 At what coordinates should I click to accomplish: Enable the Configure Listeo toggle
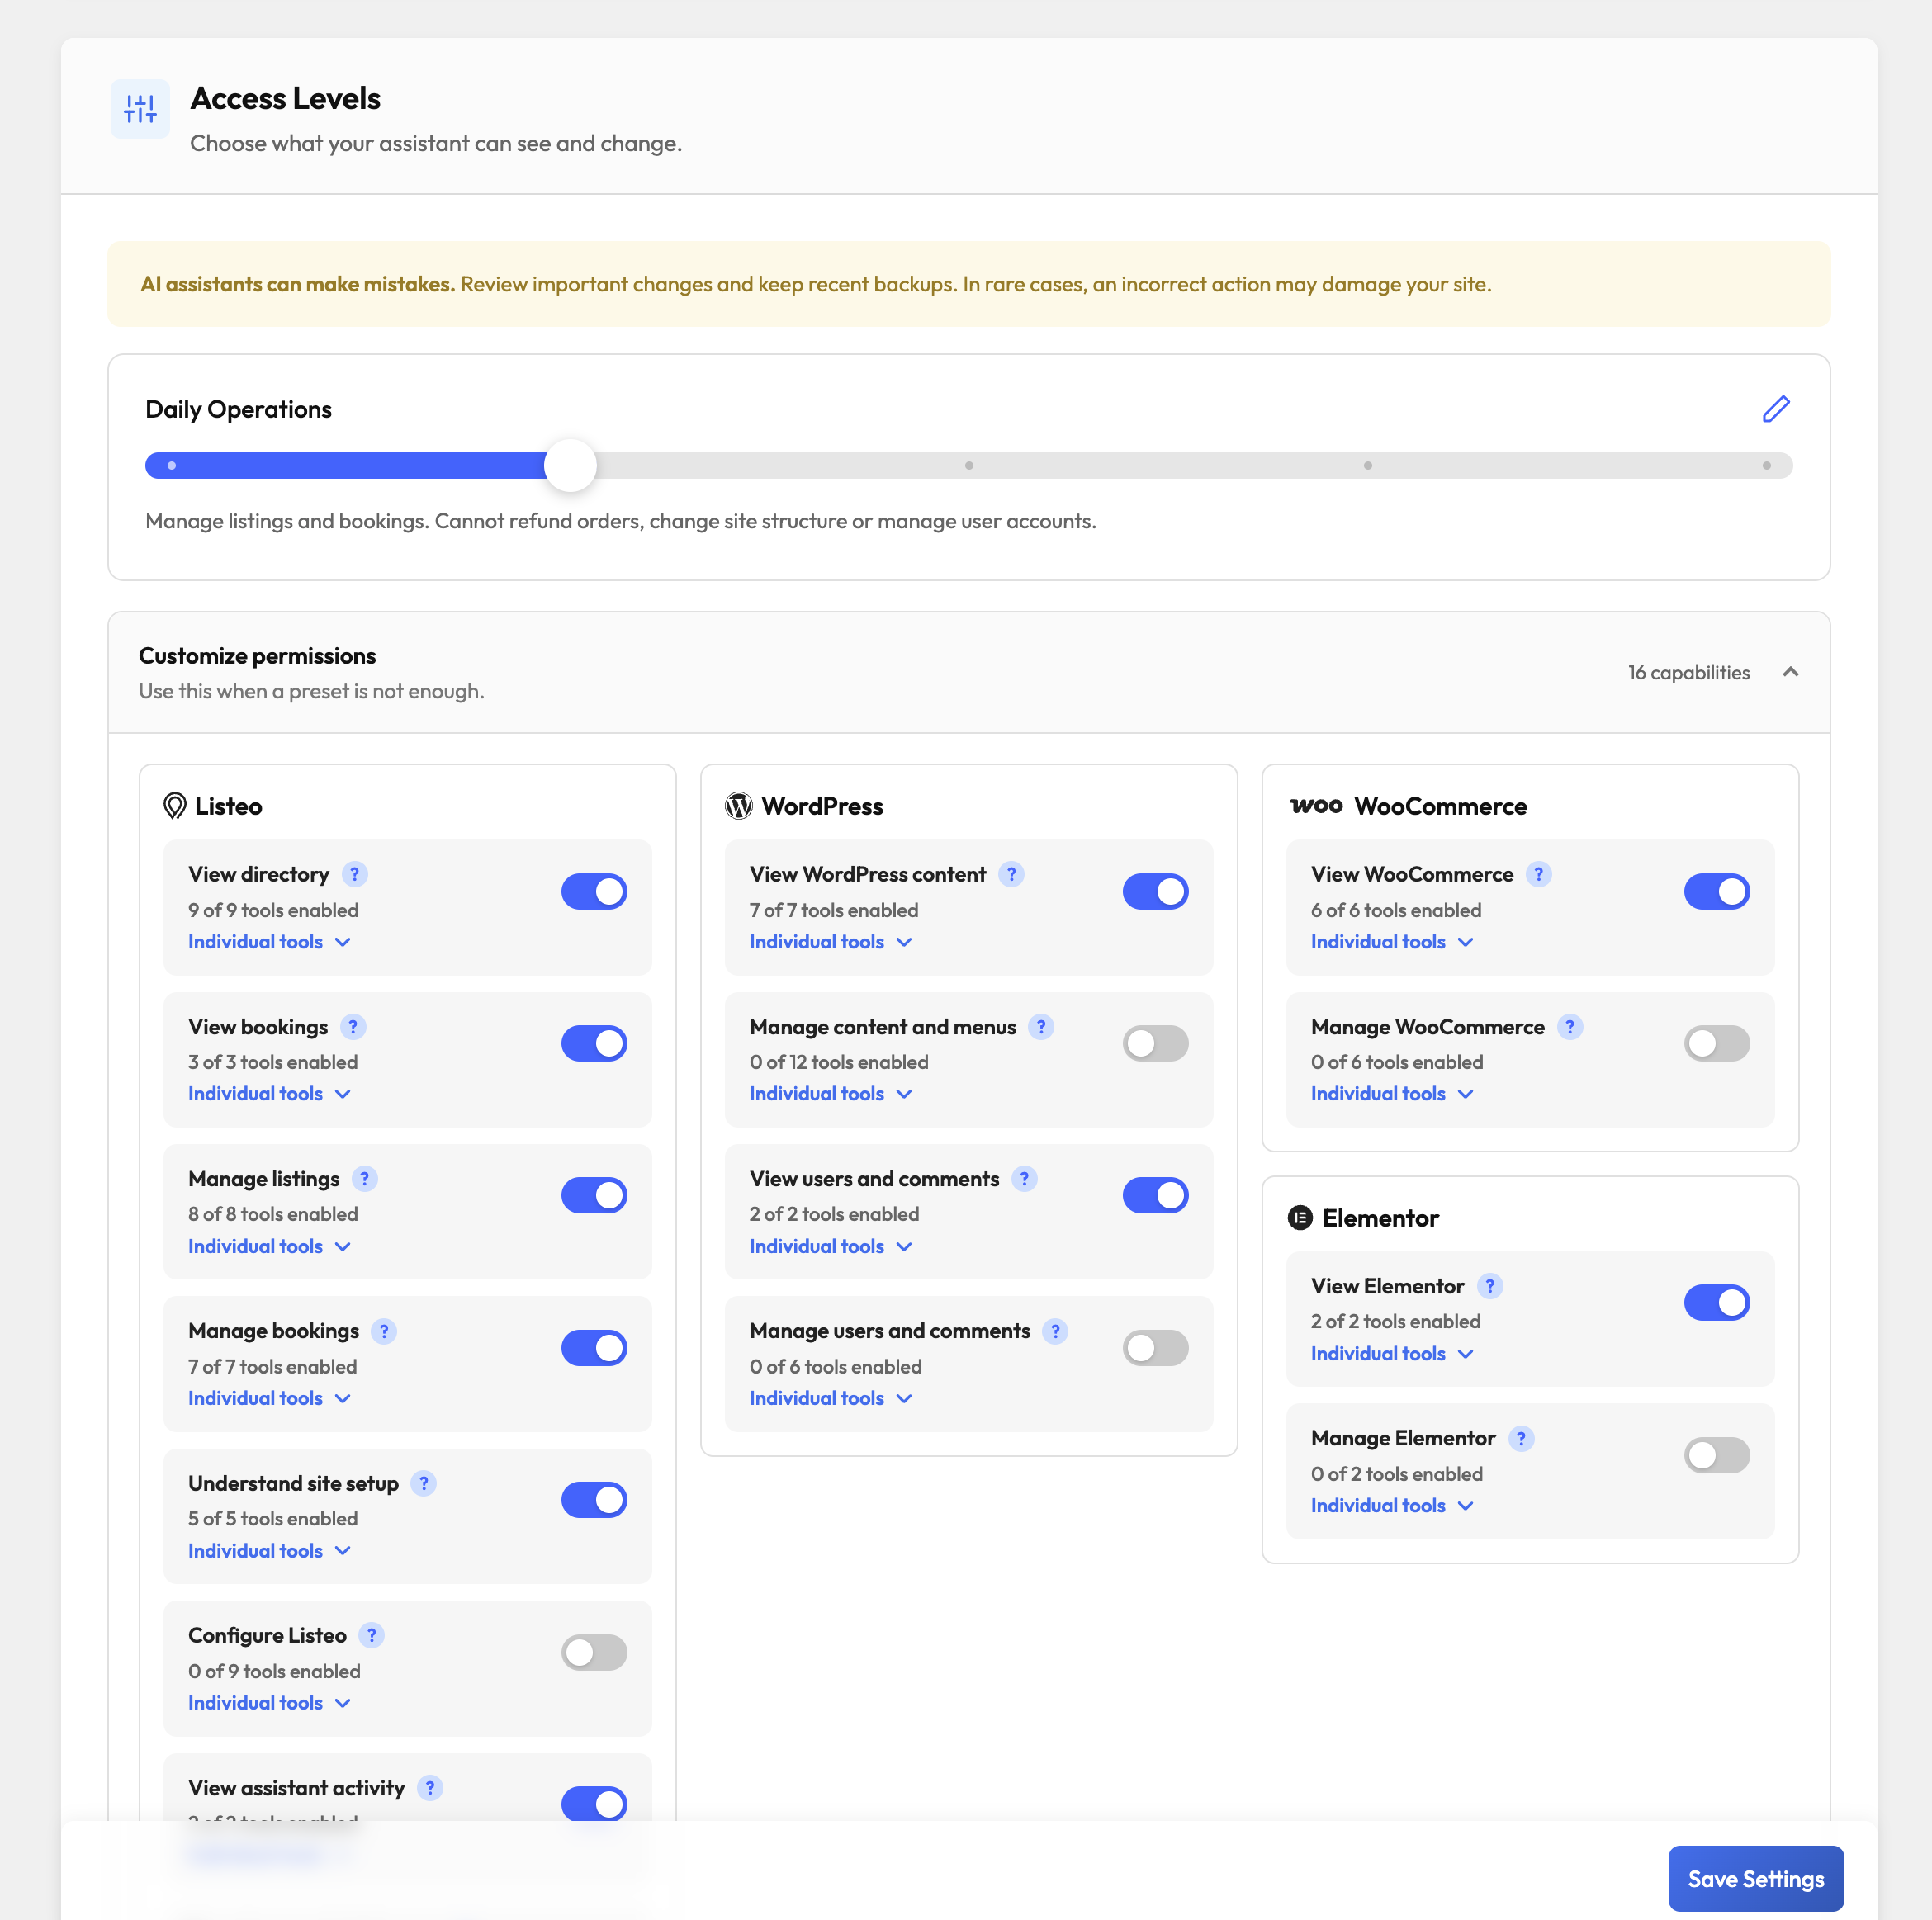click(x=594, y=1652)
